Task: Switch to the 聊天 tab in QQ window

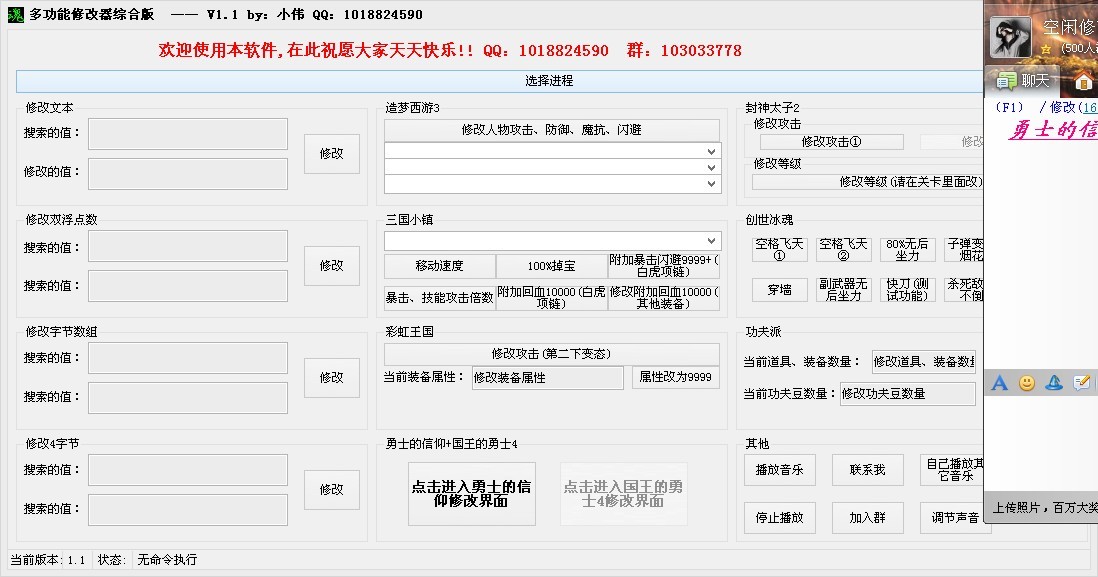Action: [1024, 81]
